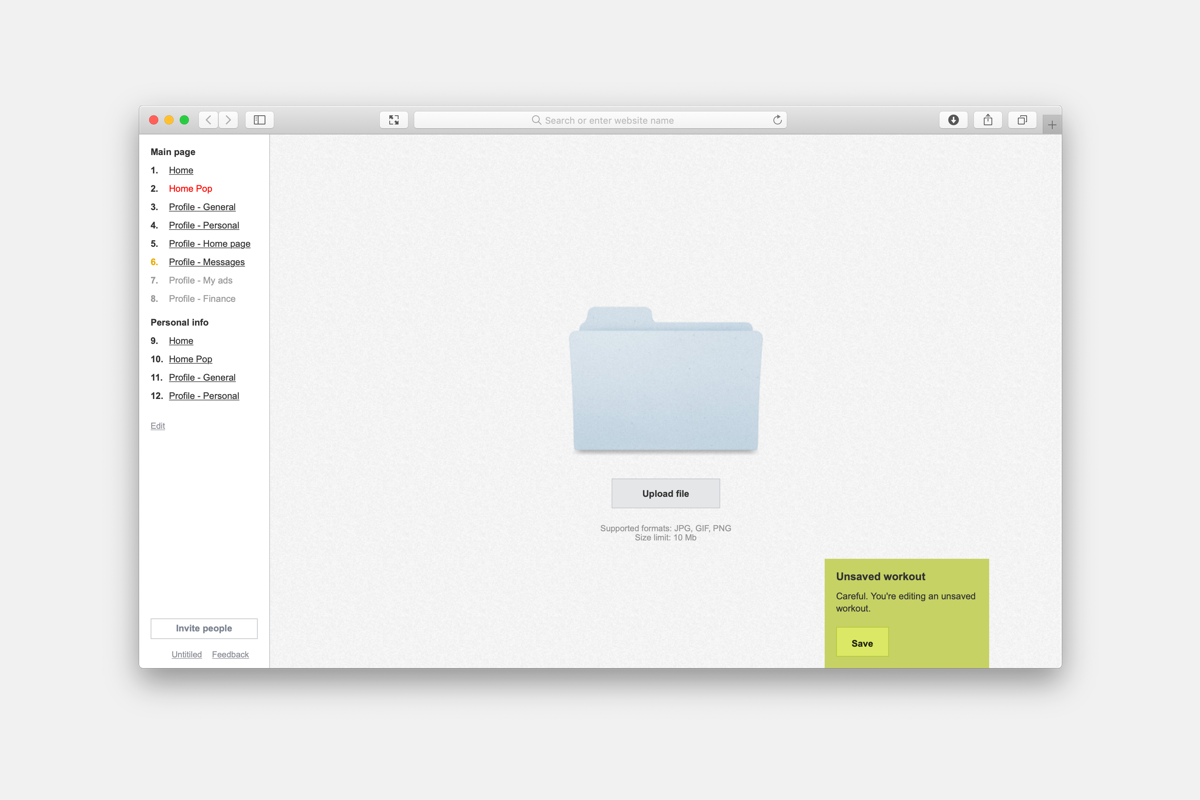Click the browser back arrow

208,120
